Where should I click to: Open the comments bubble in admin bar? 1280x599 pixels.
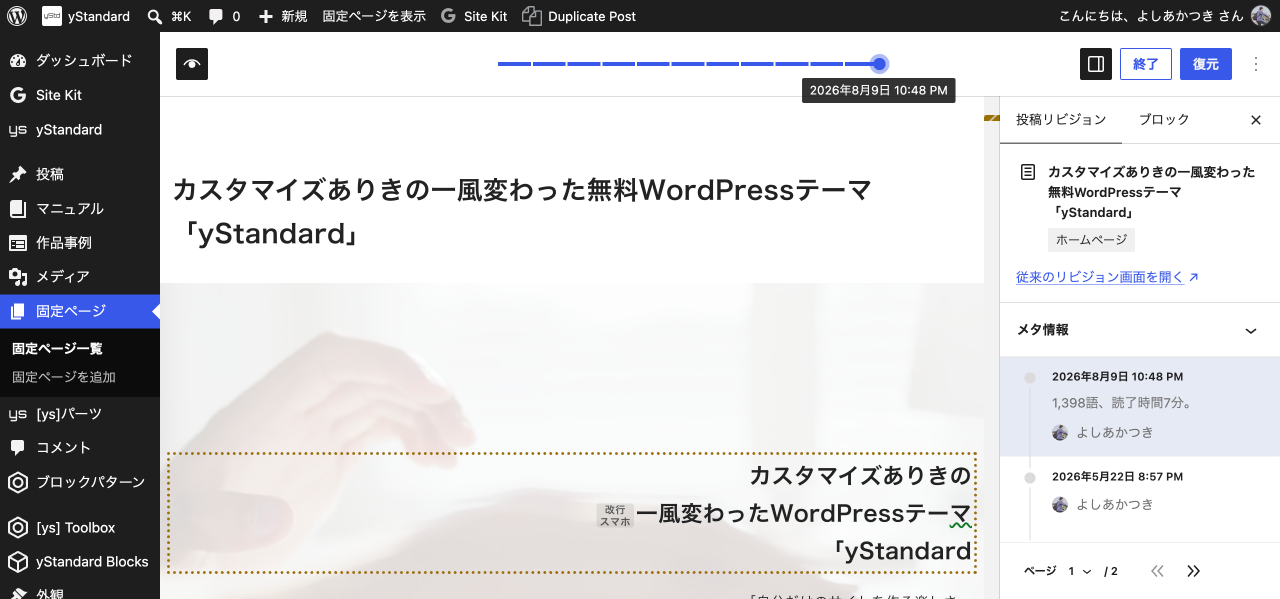[x=225, y=16]
